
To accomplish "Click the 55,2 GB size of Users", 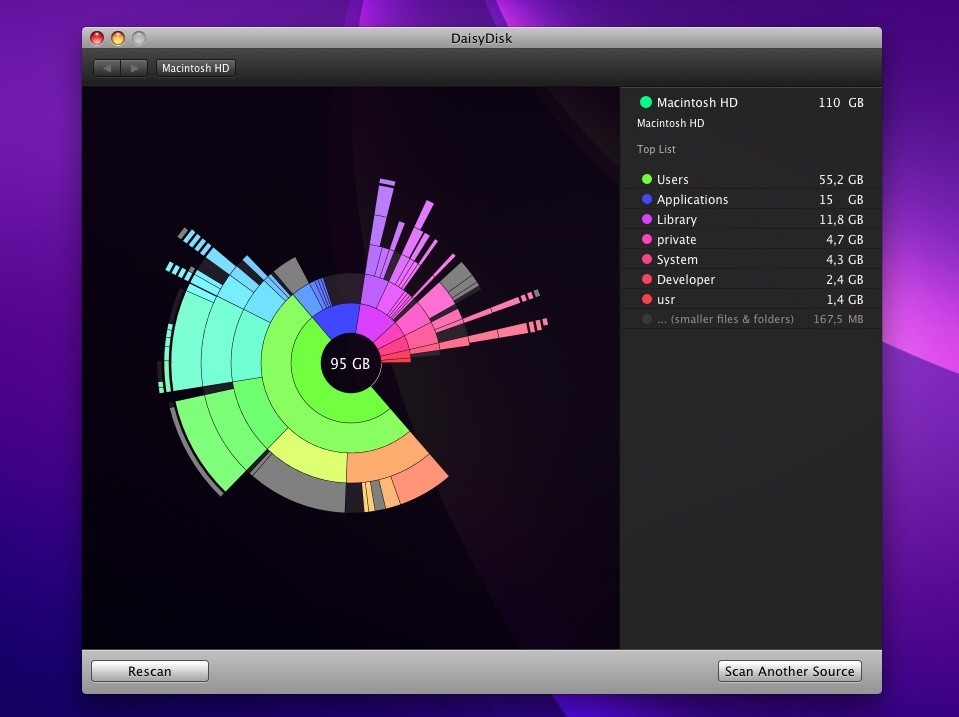I will click(x=841, y=179).
